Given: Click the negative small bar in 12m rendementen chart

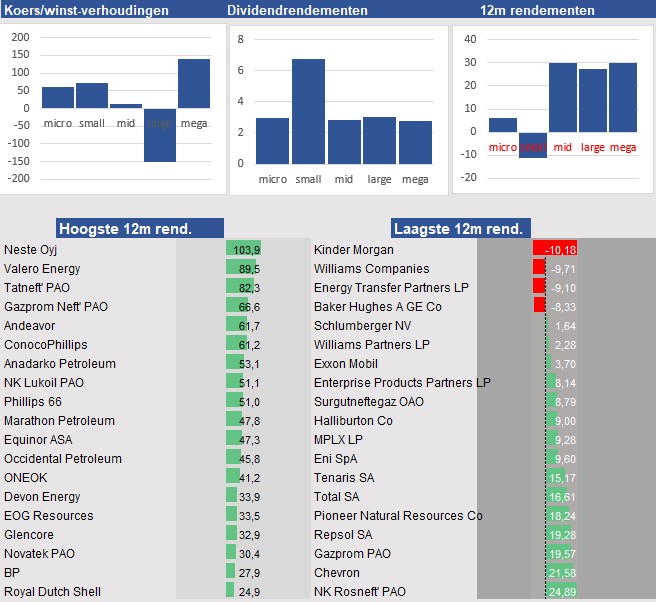Looking at the screenshot, I should click(533, 145).
